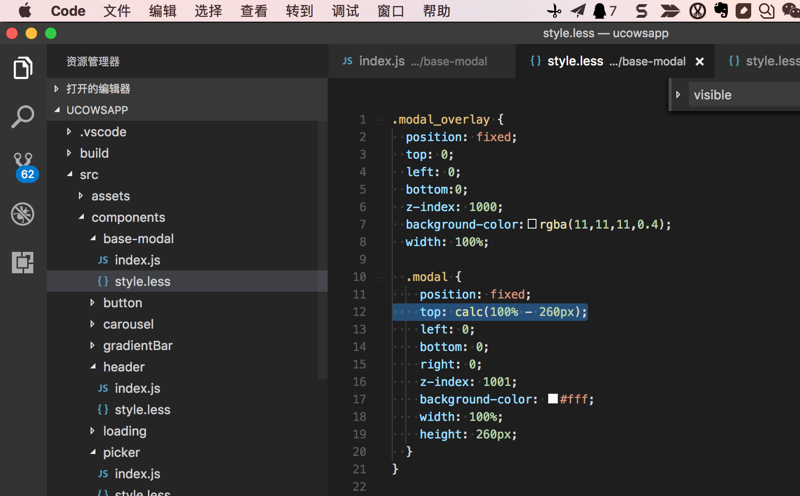This screenshot has height=496, width=800.
Task: Click the JS icon of base-modal index.js
Action: tap(103, 260)
